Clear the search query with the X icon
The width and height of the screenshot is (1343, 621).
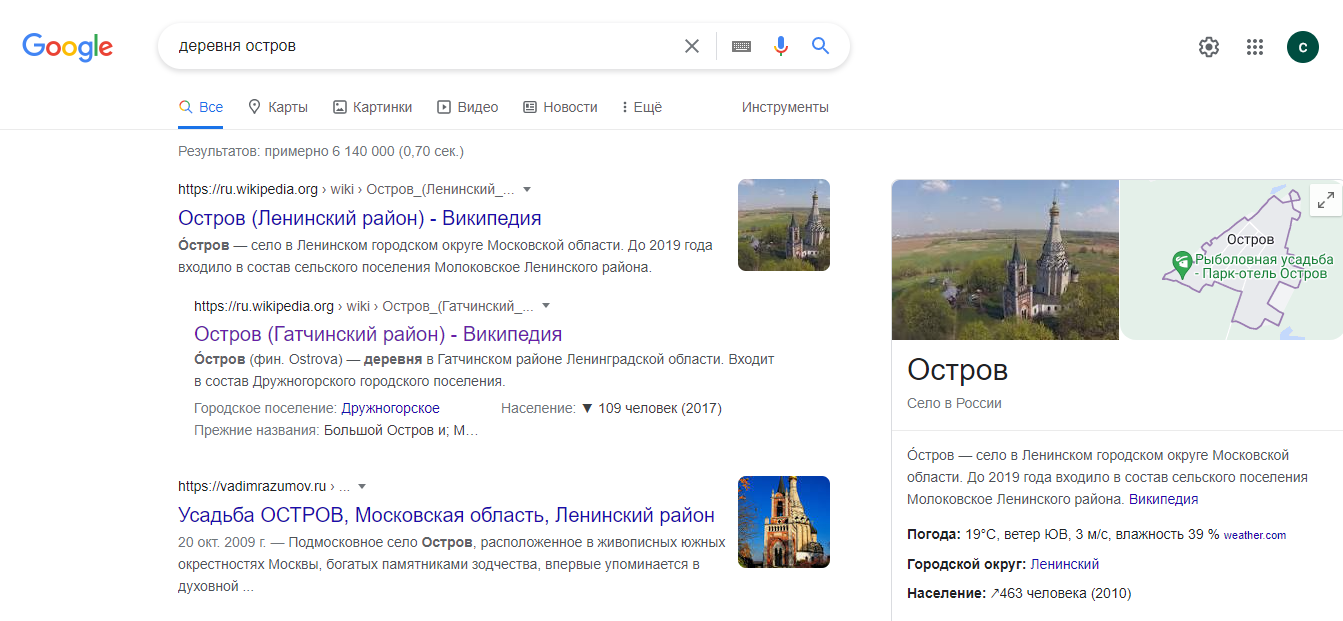(x=691, y=46)
